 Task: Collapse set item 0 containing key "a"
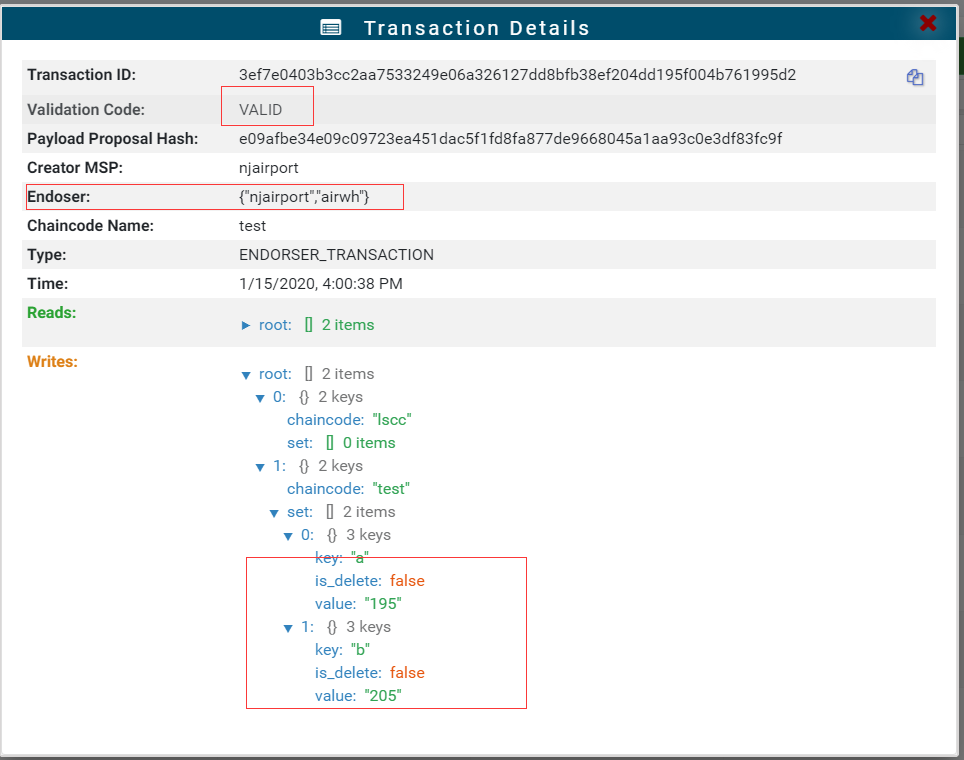pyautogui.click(x=289, y=536)
